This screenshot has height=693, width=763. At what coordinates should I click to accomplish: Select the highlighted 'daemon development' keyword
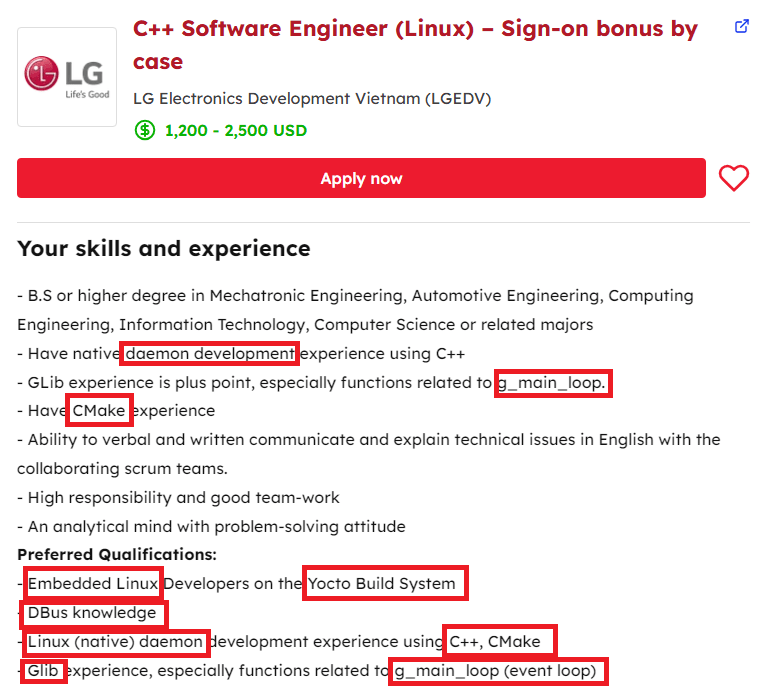[x=210, y=354]
